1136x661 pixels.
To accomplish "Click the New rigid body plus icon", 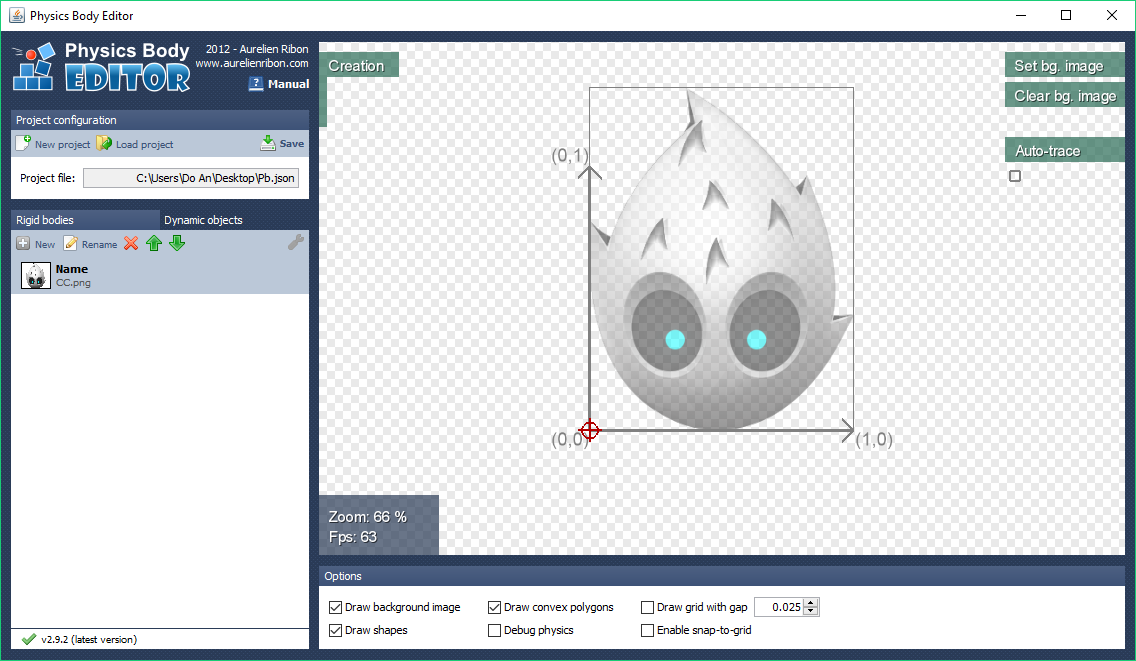I will point(23,244).
